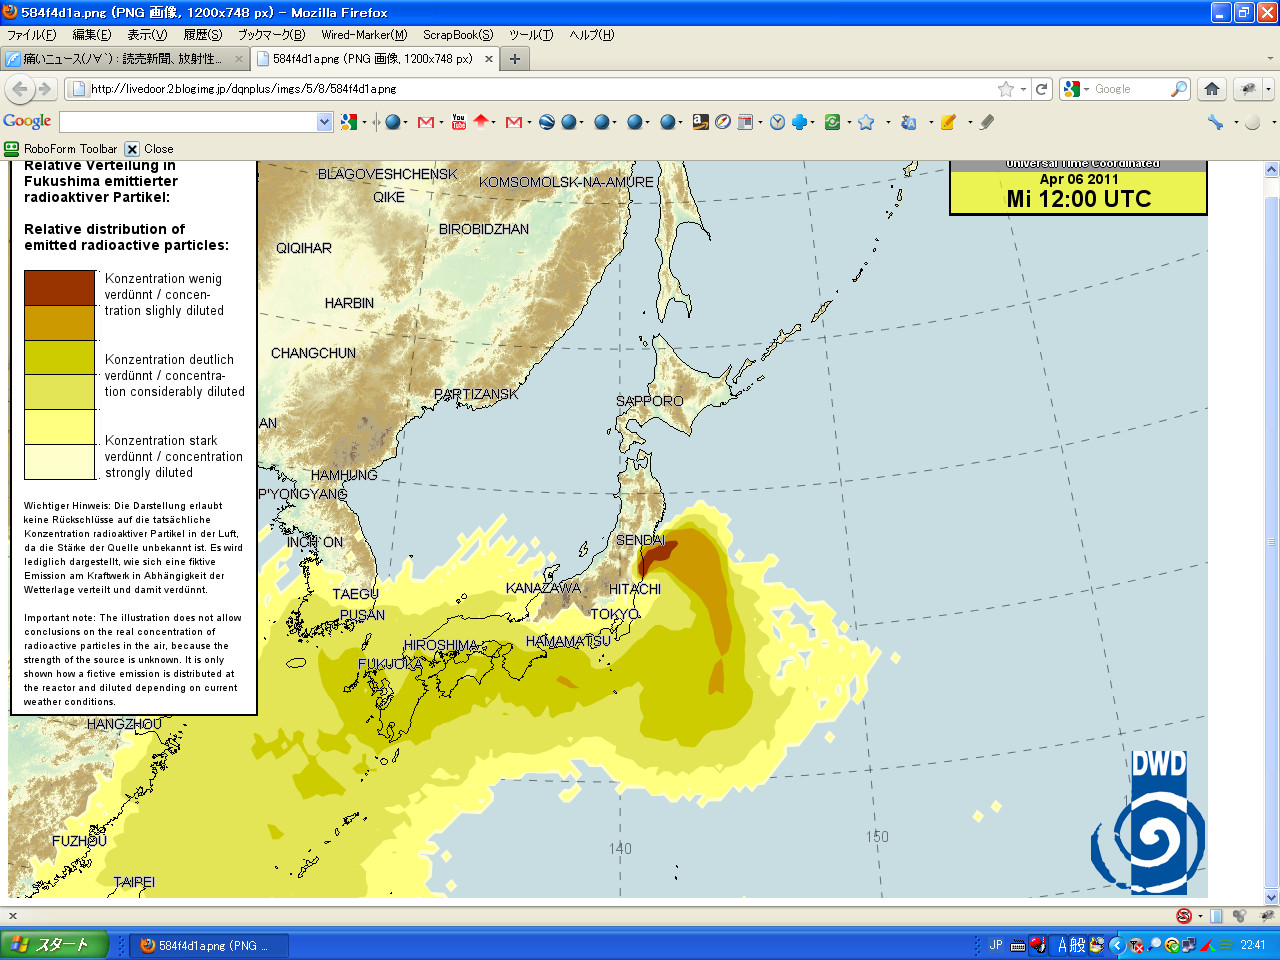Switch to the 痛いニュース tab
1280x960 pixels.
(125, 59)
